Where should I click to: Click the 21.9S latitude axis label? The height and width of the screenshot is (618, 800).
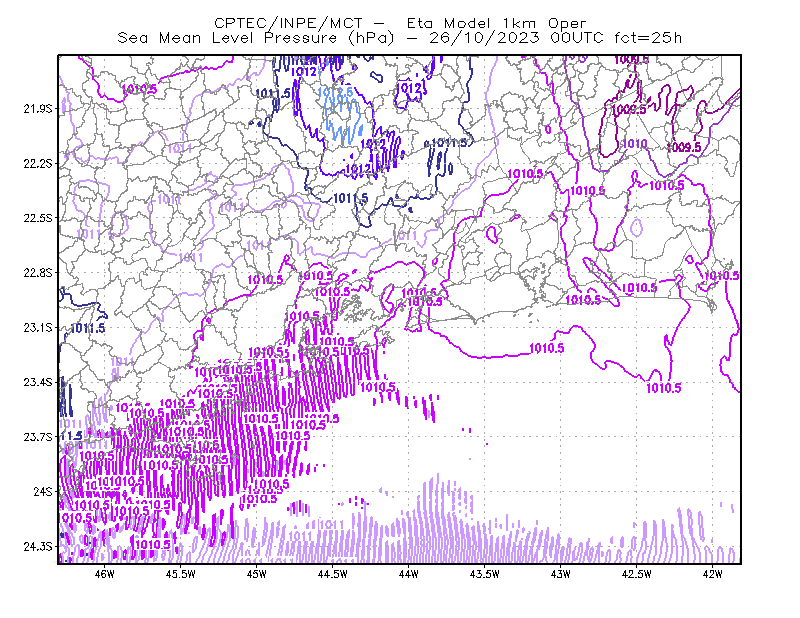(38, 109)
